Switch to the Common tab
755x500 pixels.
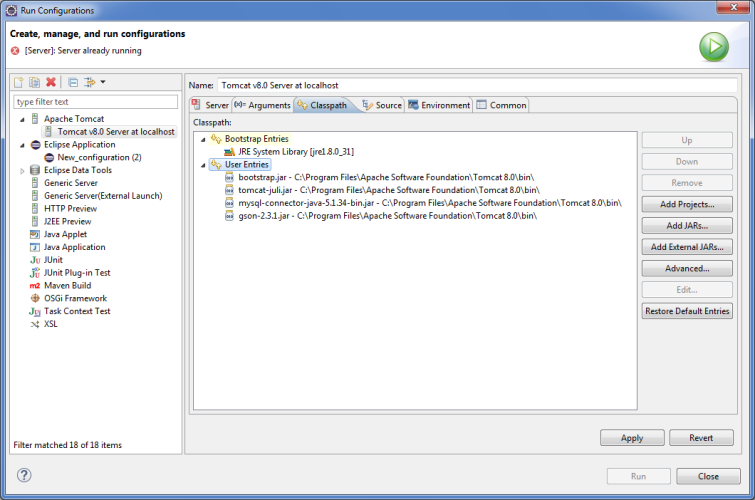(x=501, y=105)
